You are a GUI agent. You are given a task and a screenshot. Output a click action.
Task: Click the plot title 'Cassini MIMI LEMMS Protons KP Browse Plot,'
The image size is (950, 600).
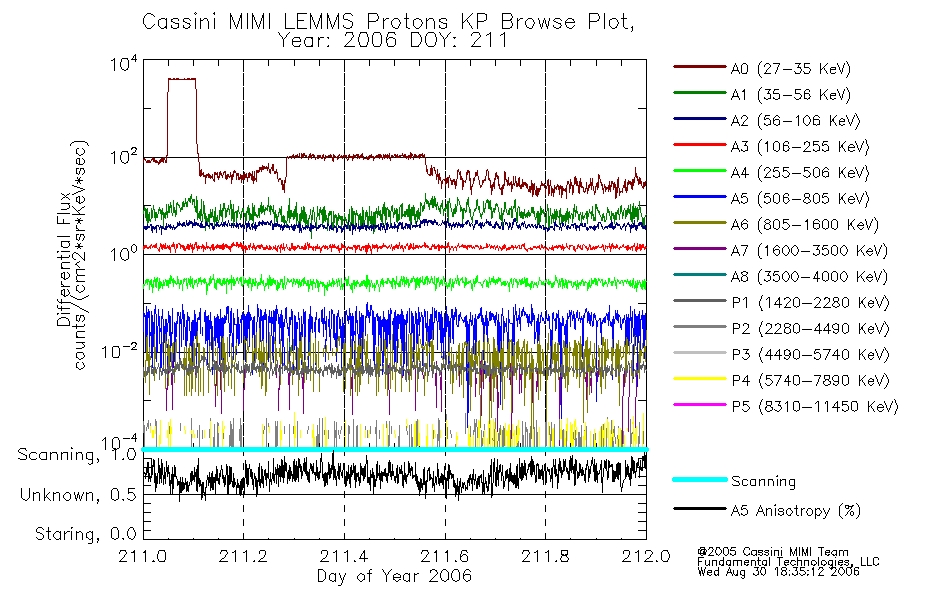coord(388,22)
